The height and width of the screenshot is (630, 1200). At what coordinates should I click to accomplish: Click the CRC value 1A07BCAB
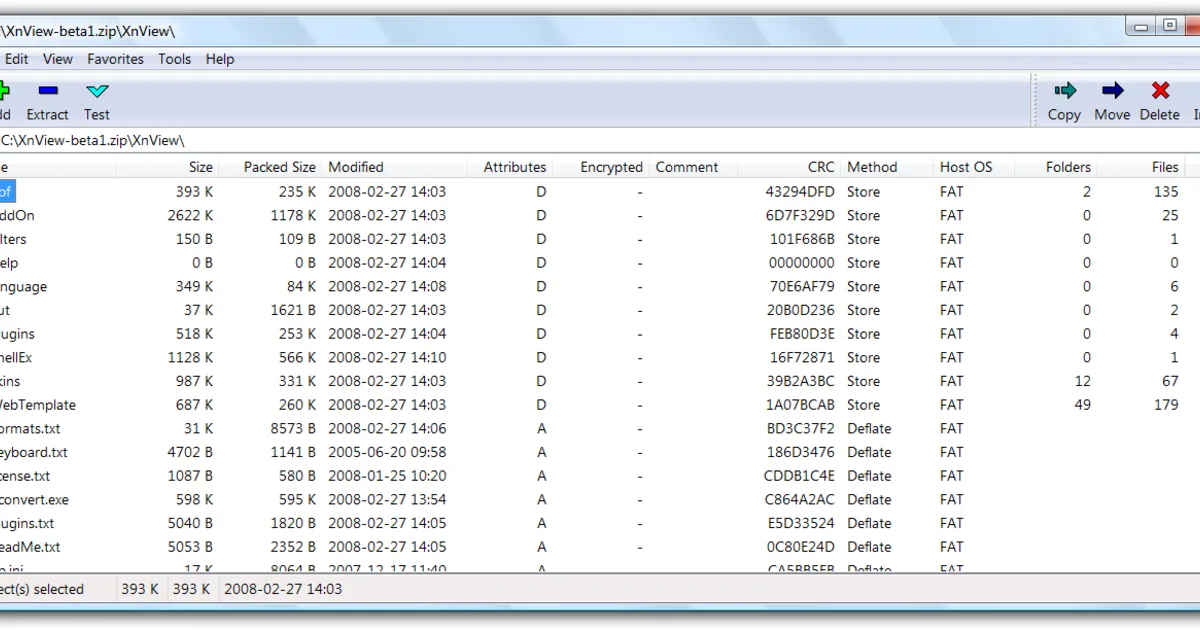(x=800, y=405)
